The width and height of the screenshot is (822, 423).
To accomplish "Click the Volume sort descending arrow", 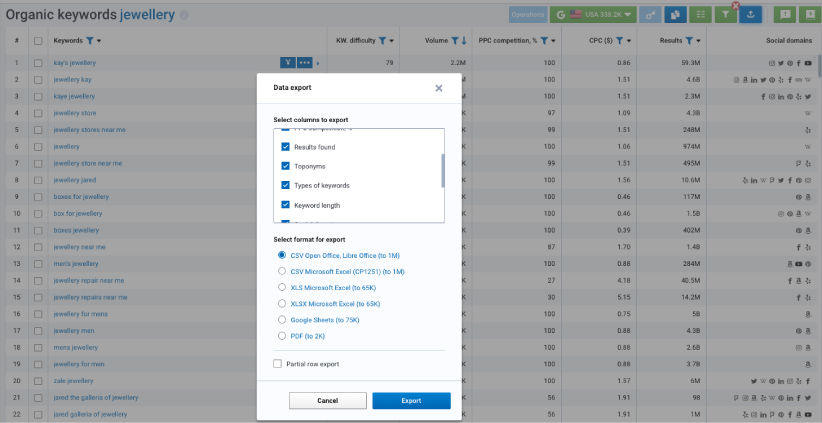I will [x=463, y=40].
